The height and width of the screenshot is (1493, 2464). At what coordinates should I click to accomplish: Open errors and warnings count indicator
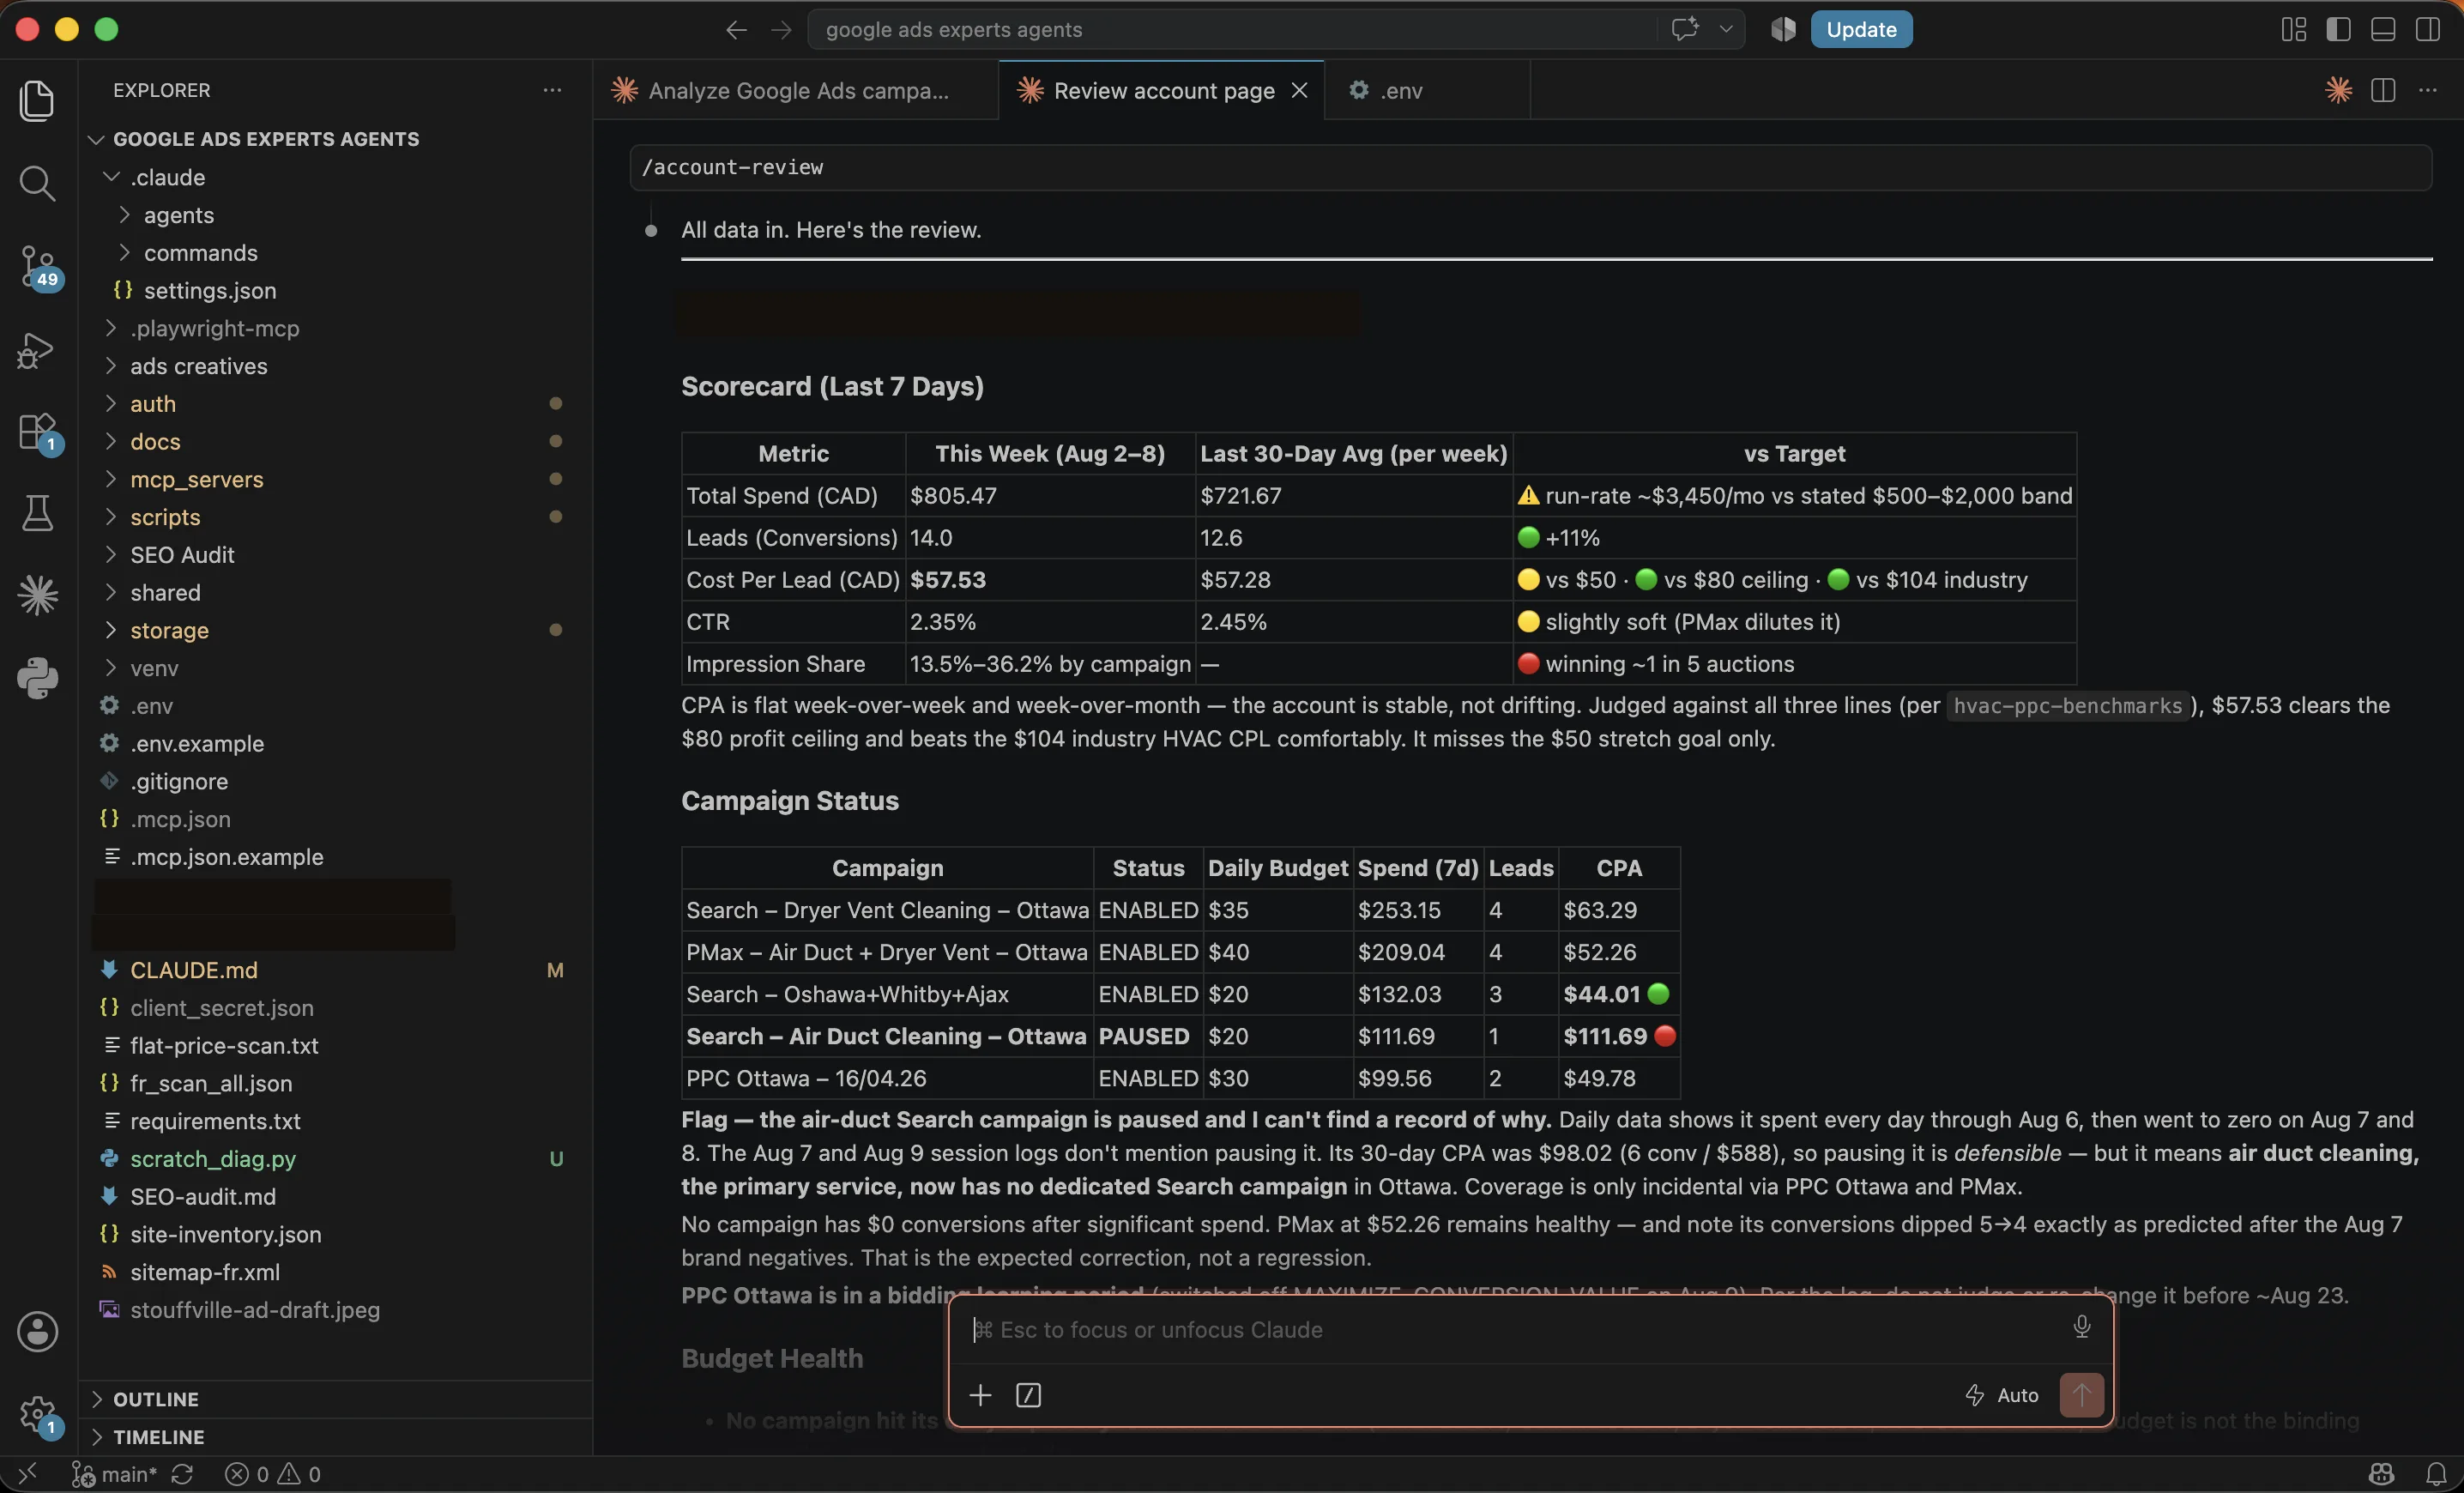click(x=272, y=1474)
